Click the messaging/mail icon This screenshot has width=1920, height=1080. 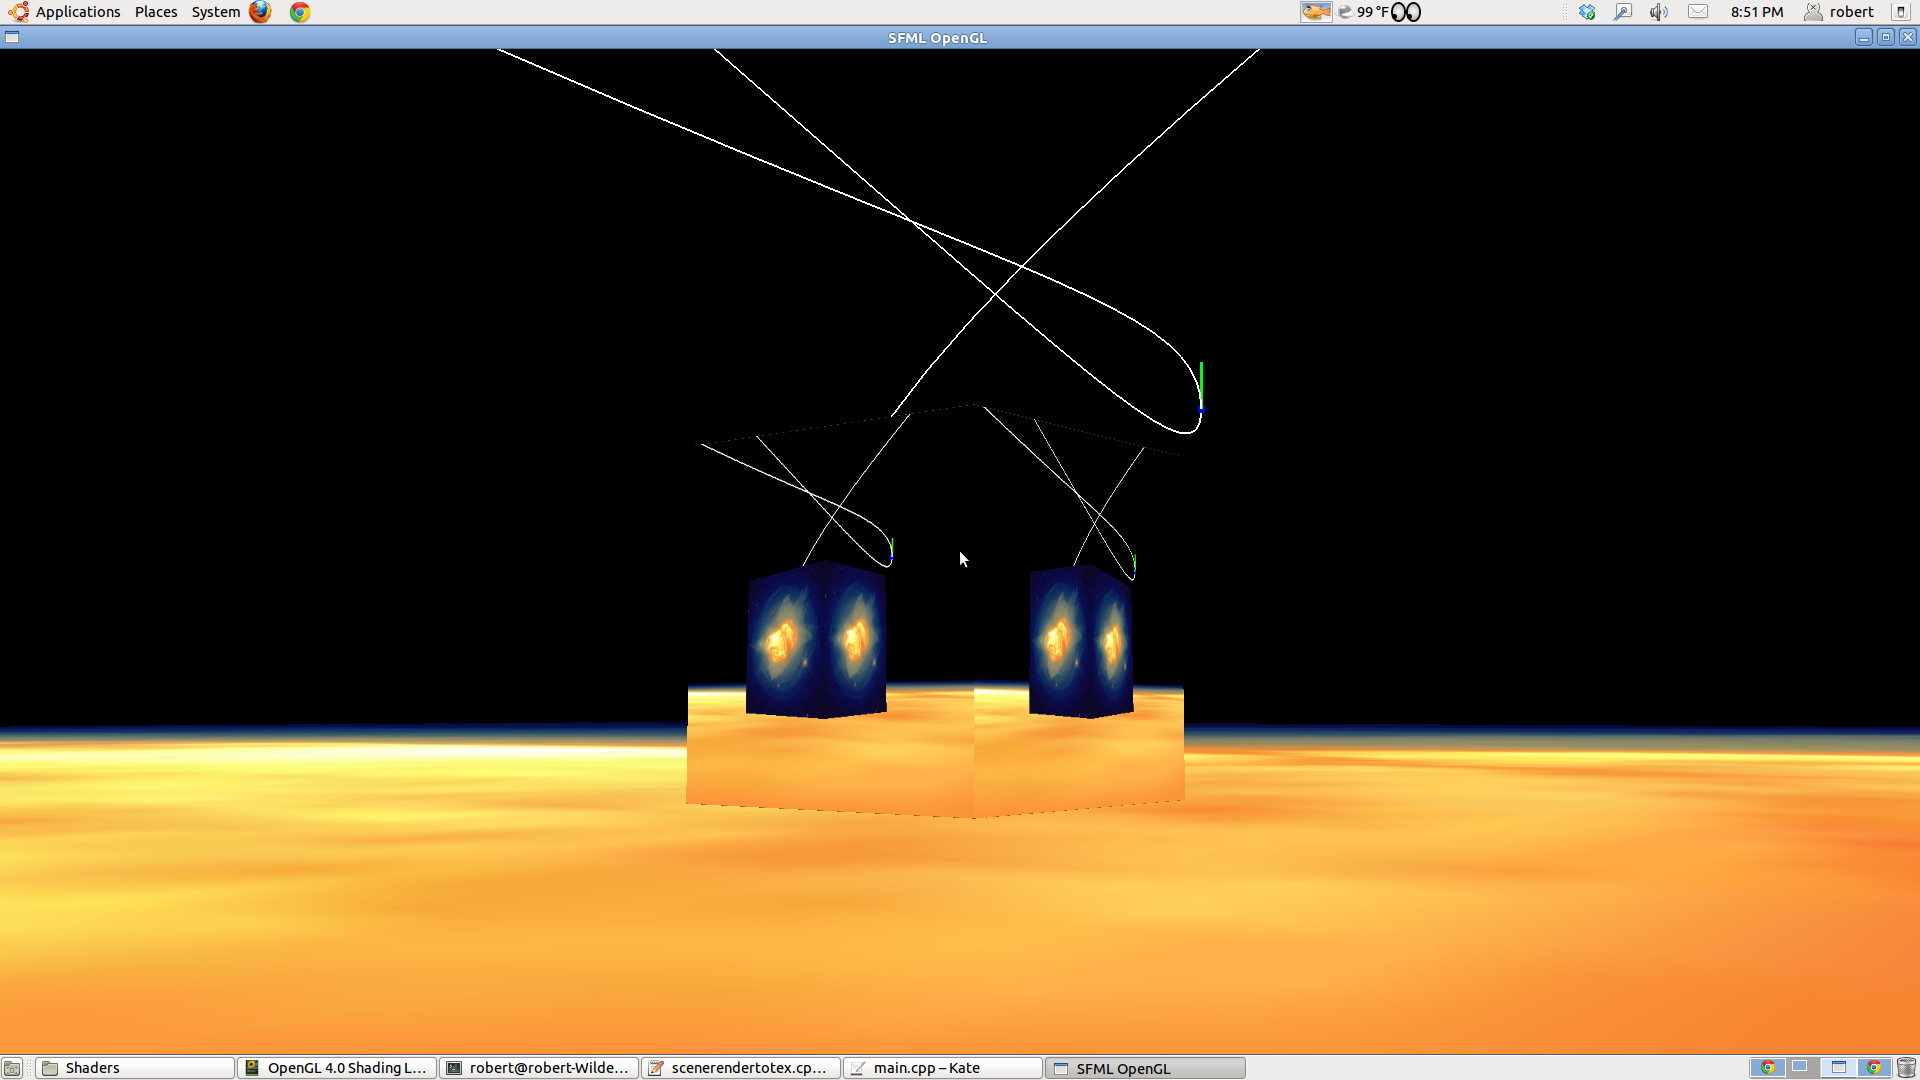coord(1700,12)
